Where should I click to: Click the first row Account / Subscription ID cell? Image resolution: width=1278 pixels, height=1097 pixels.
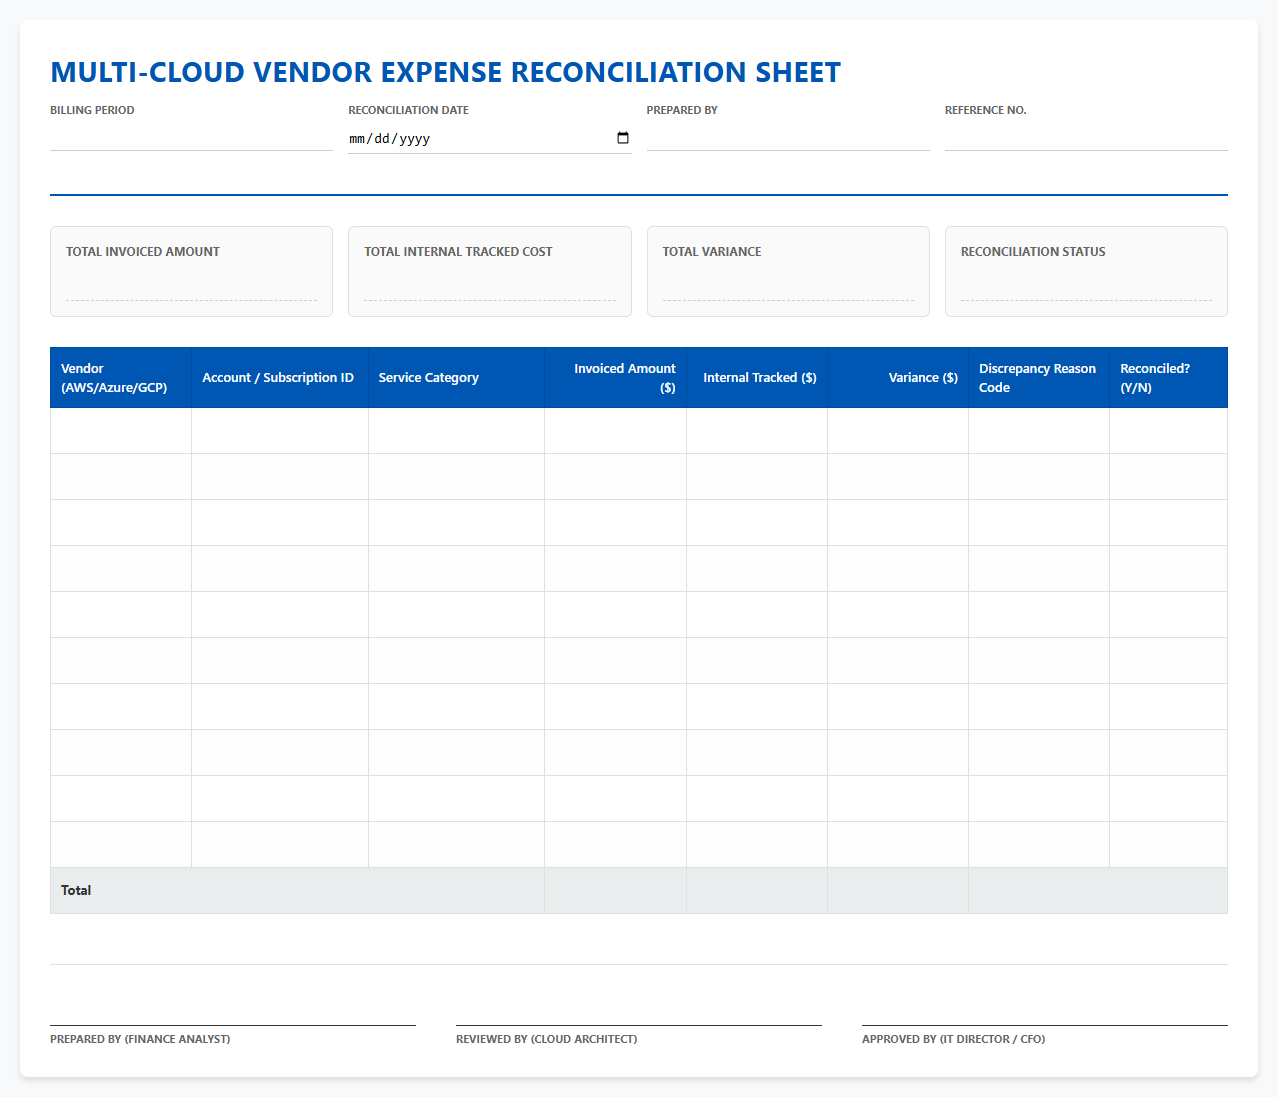tap(280, 431)
